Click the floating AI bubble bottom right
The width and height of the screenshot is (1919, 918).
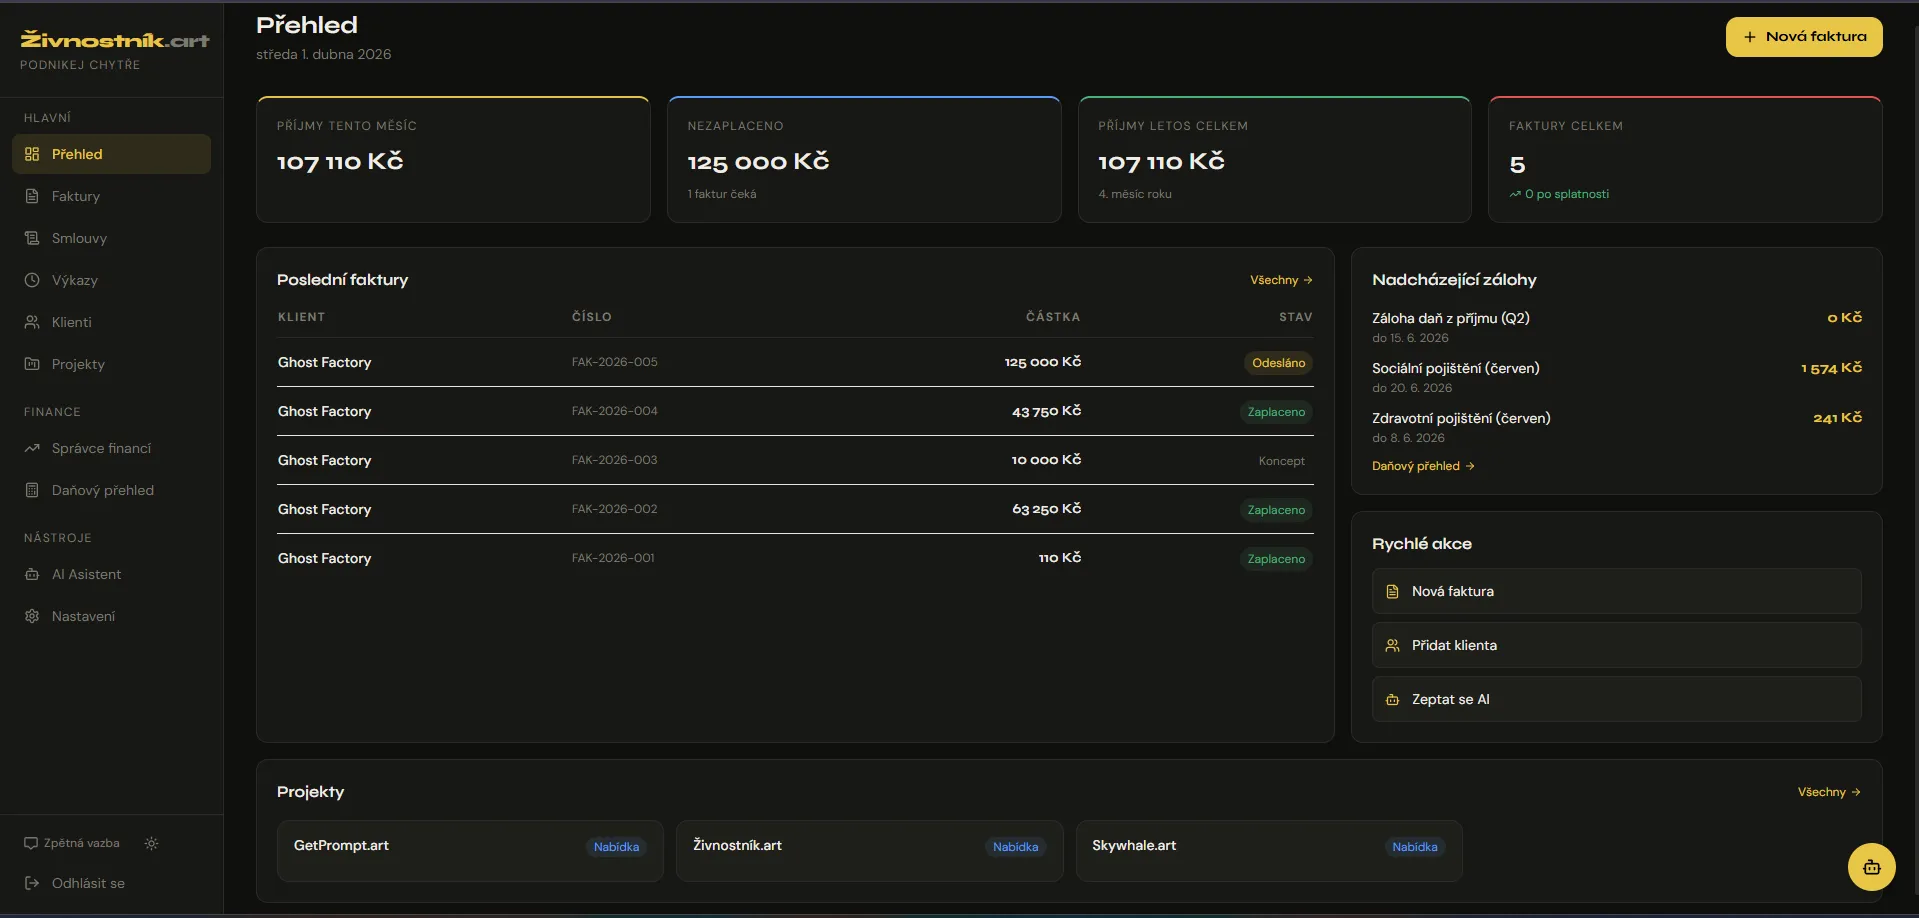pyautogui.click(x=1870, y=866)
